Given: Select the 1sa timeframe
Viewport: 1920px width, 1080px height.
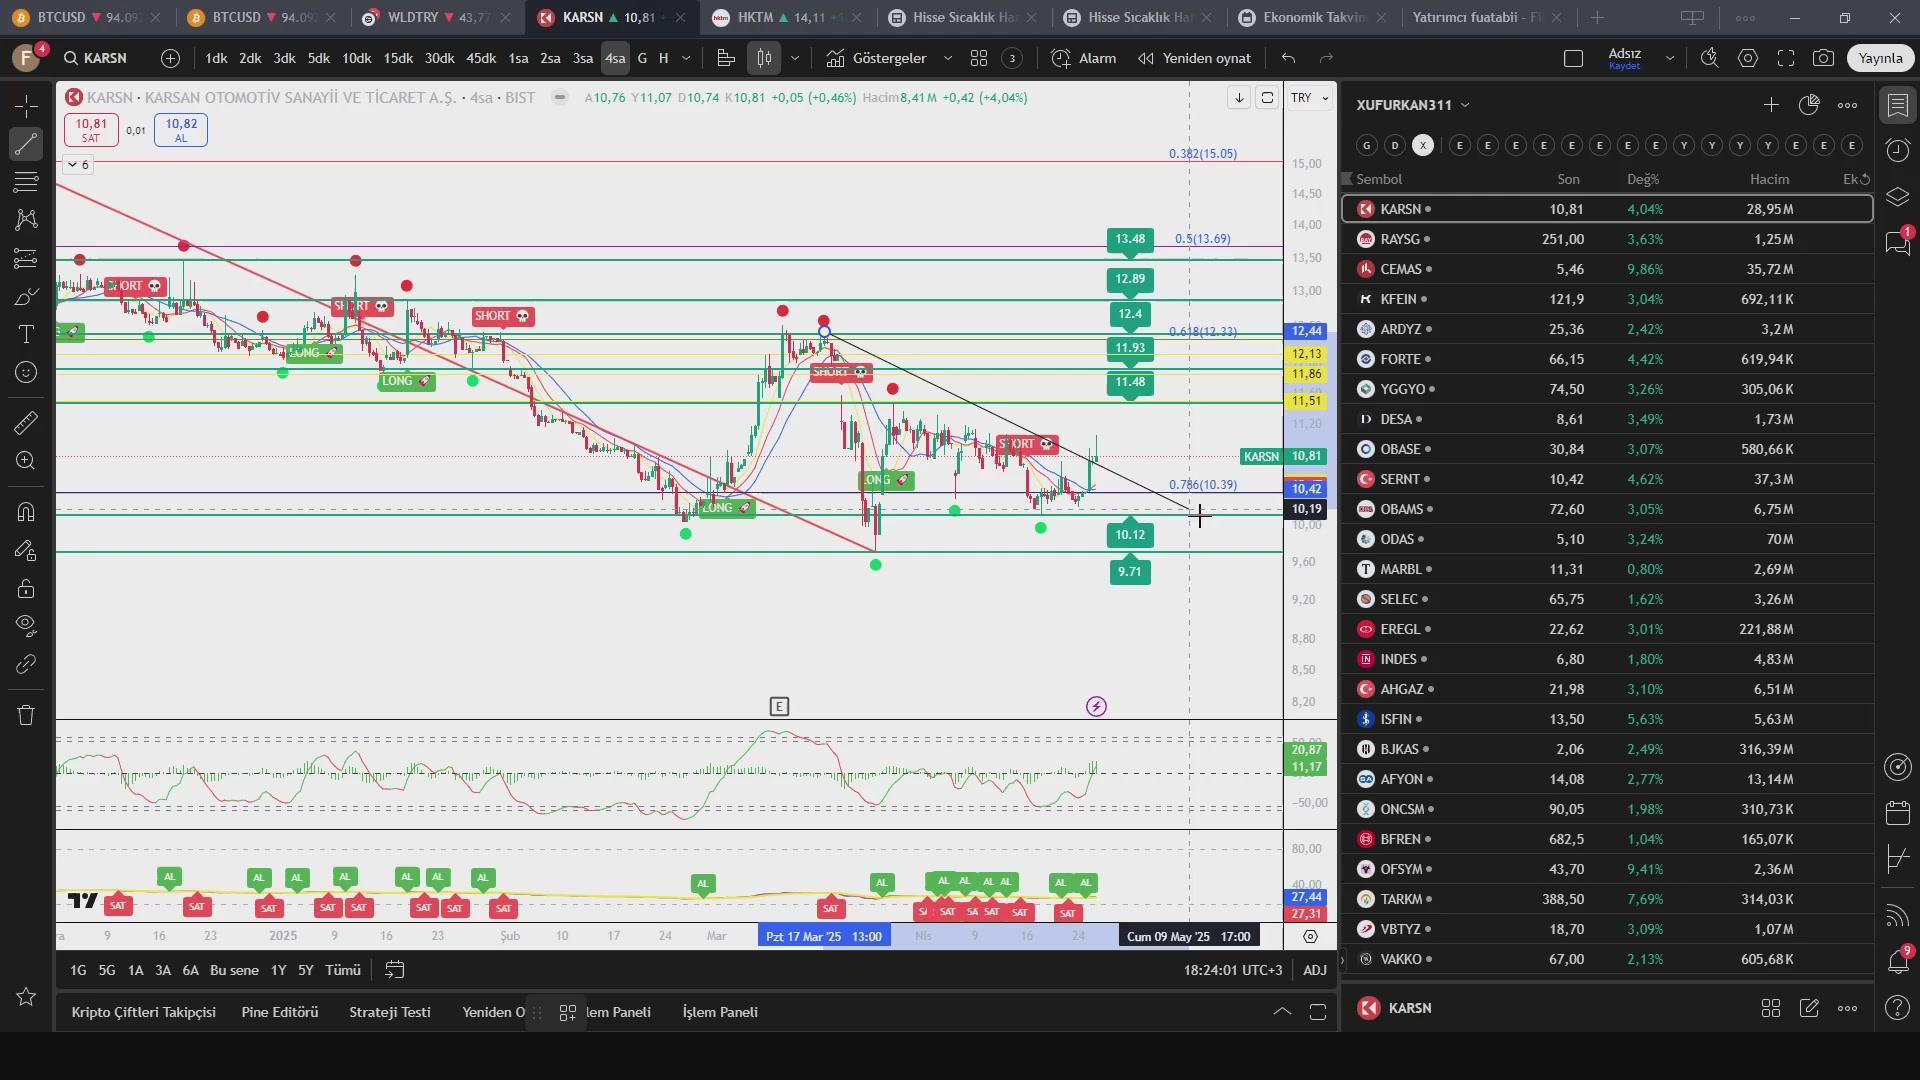Looking at the screenshot, I should (518, 58).
